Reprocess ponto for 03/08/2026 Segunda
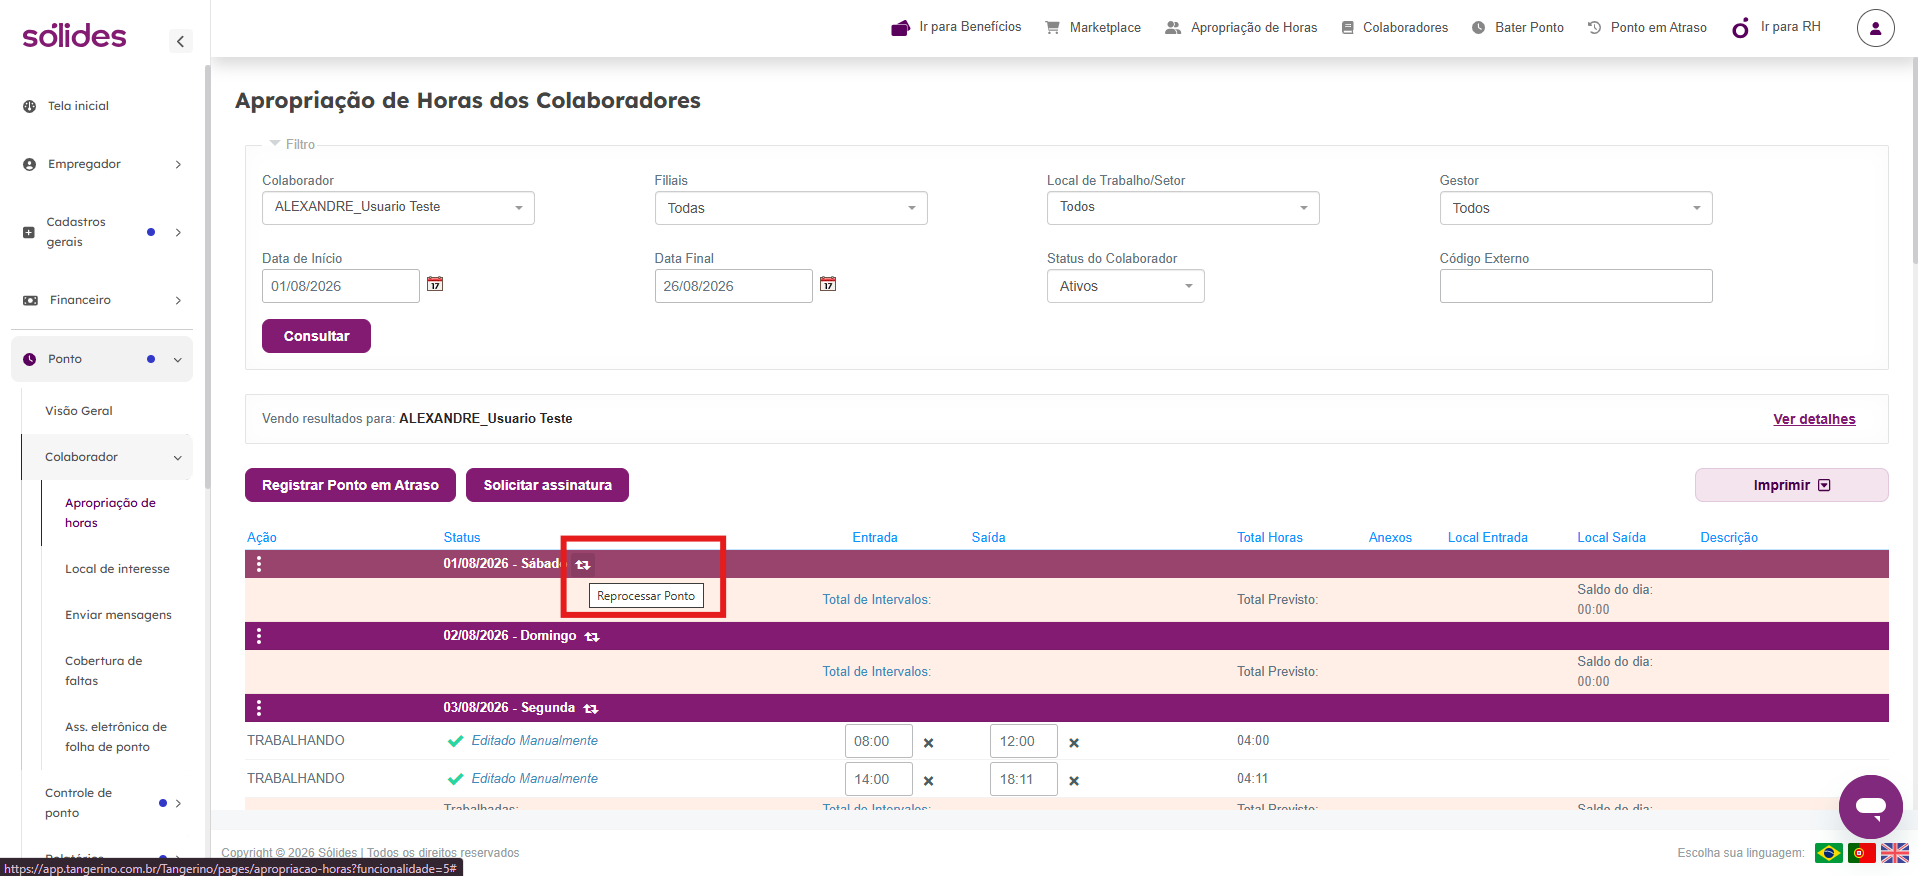1918x876 pixels. (591, 709)
